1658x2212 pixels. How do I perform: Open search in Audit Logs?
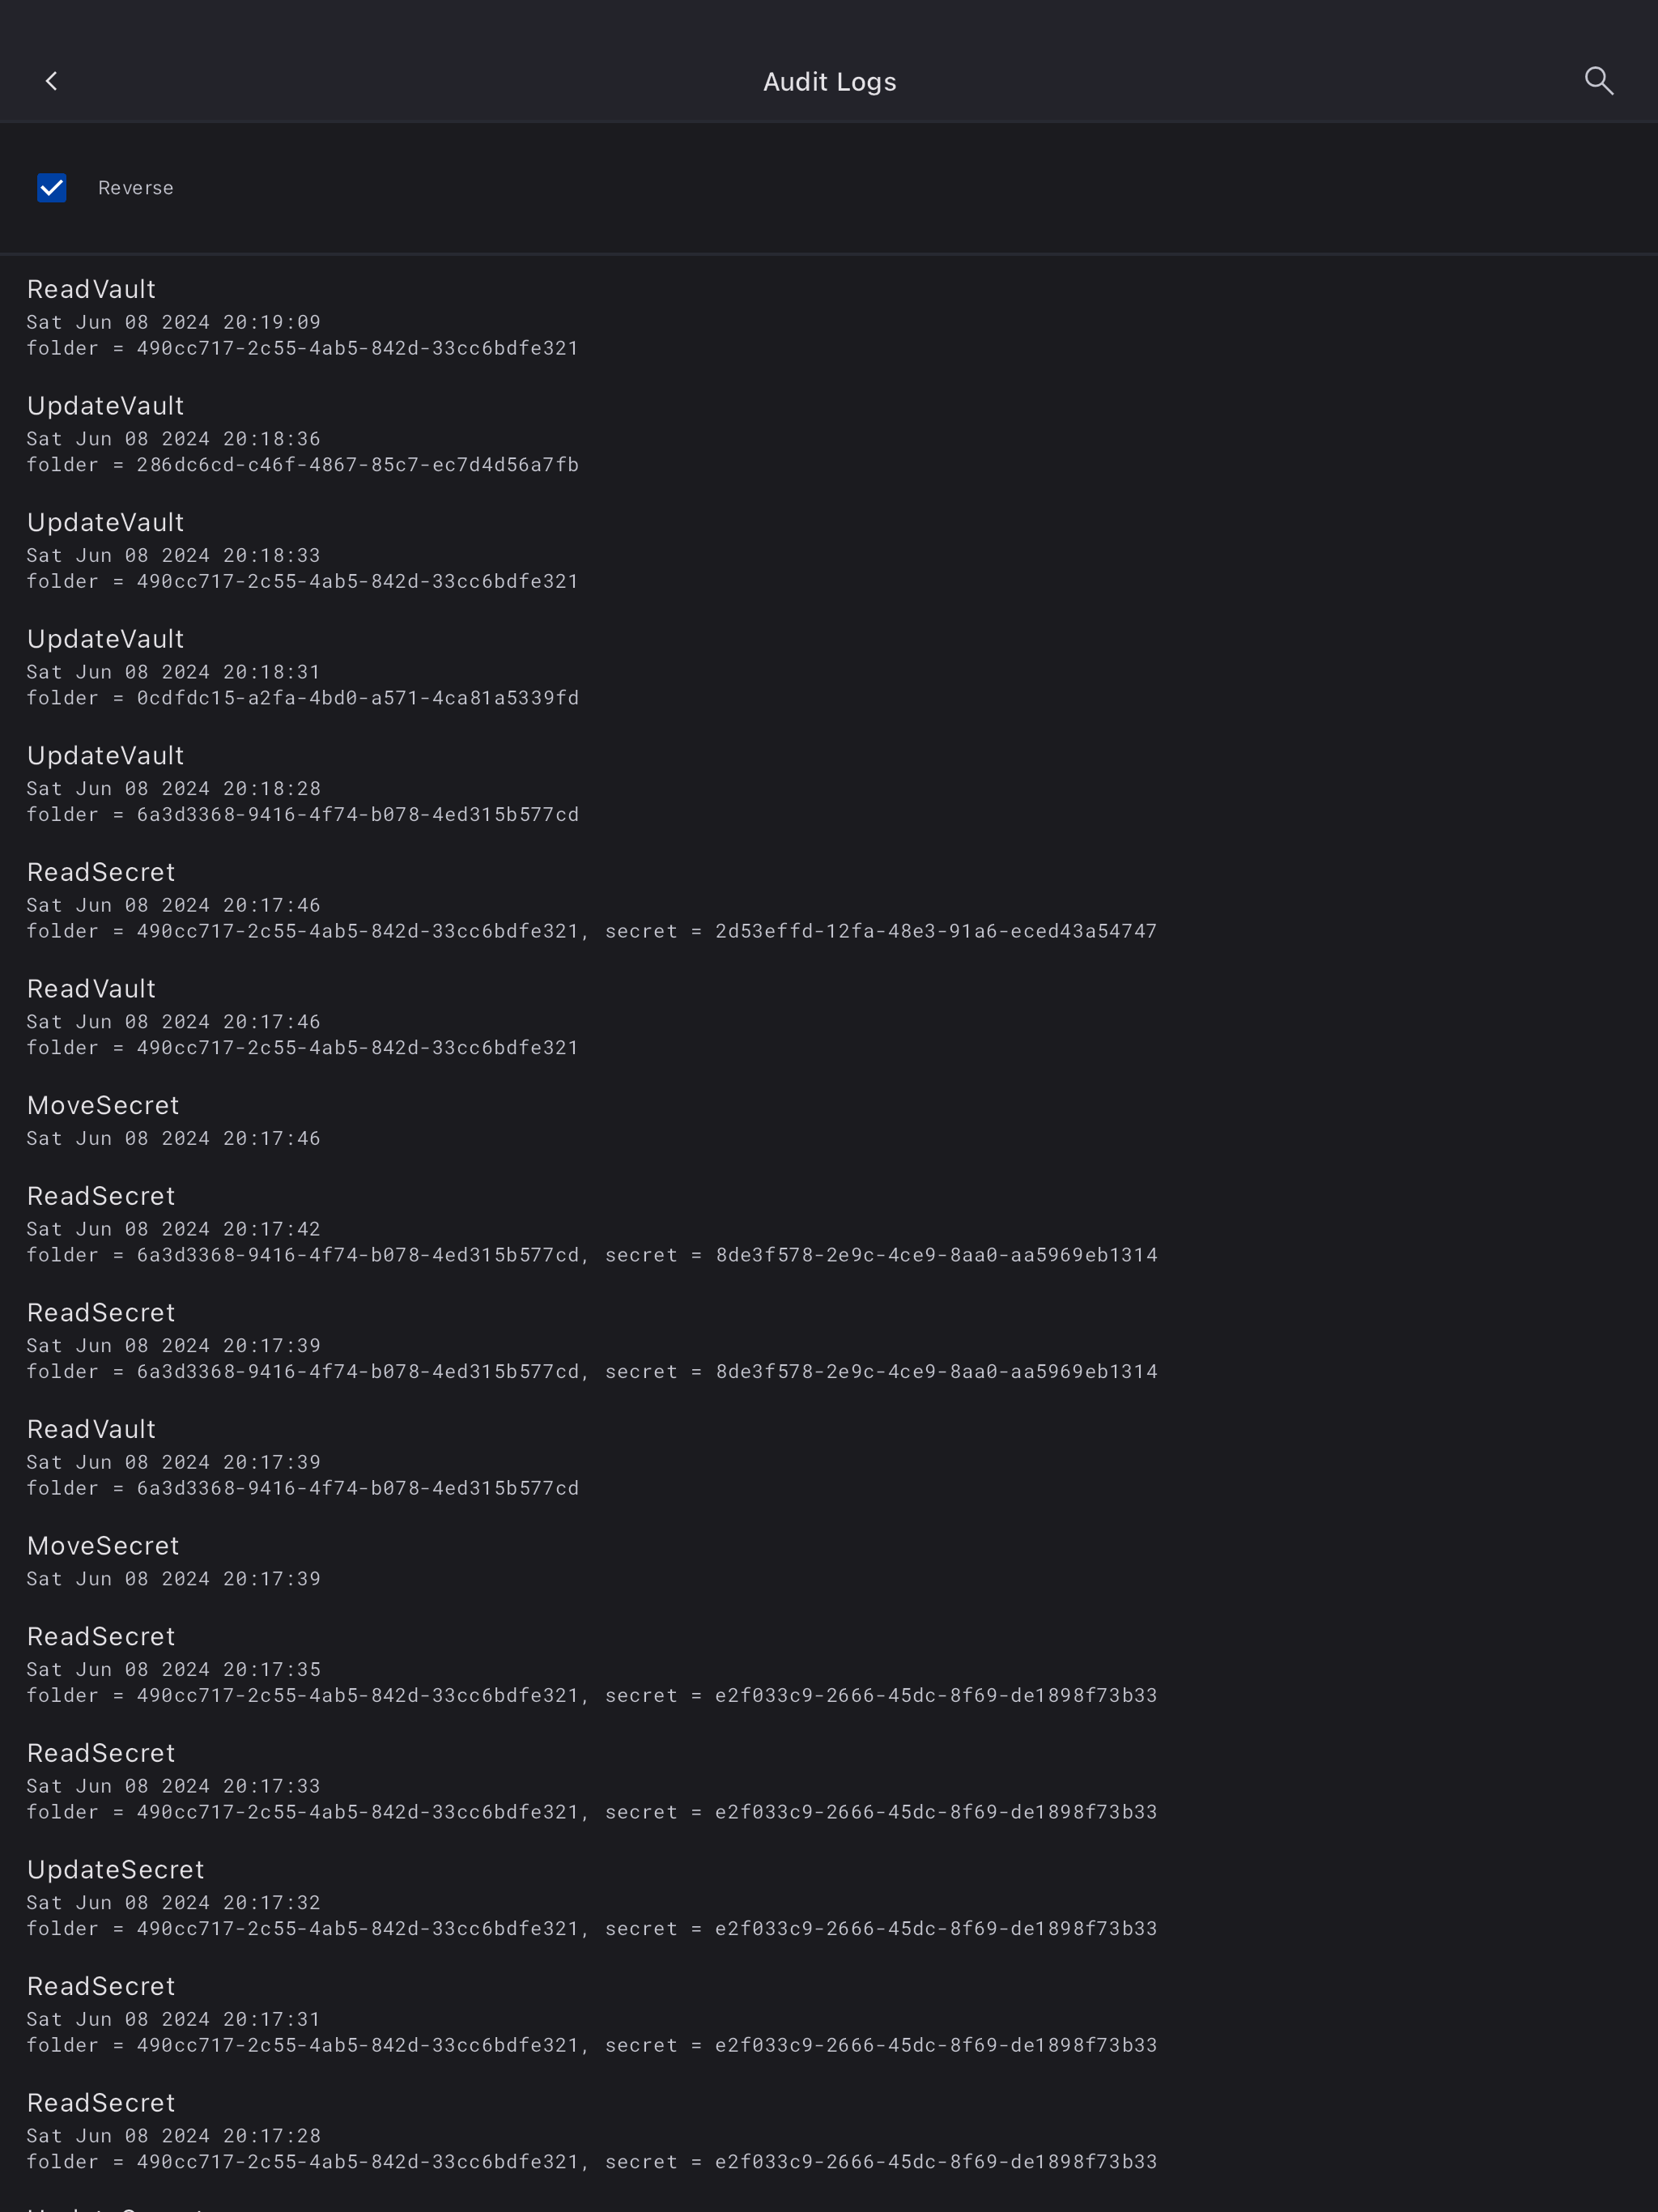pyautogui.click(x=1598, y=81)
